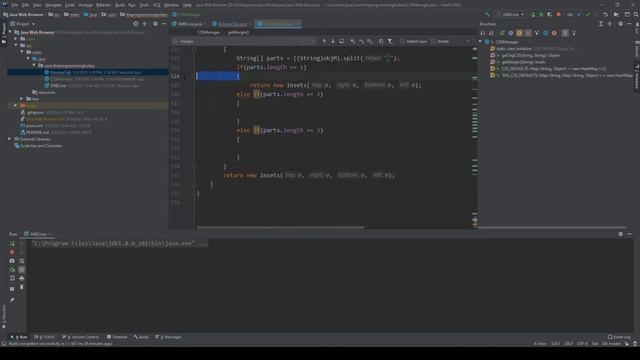640x360 pixels.
Task: Select CSSManager file in the project tree
Action: pyautogui.click(x=88, y=79)
